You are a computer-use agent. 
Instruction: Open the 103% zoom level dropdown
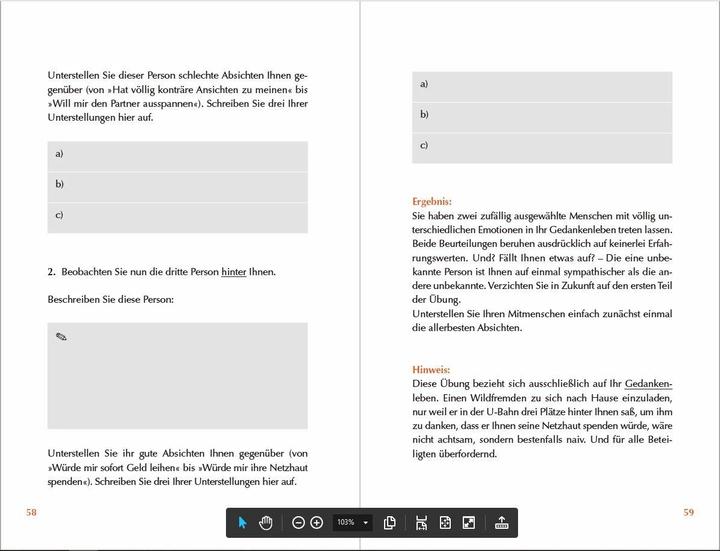point(366,522)
